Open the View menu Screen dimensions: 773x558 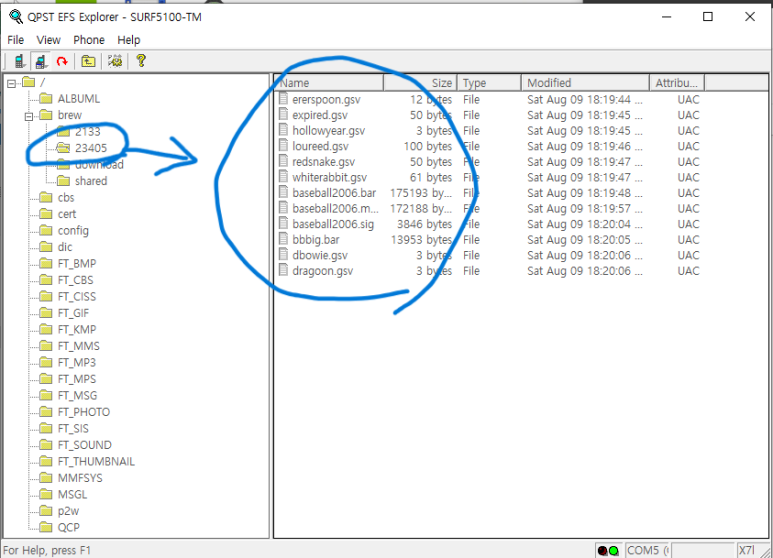pos(48,40)
